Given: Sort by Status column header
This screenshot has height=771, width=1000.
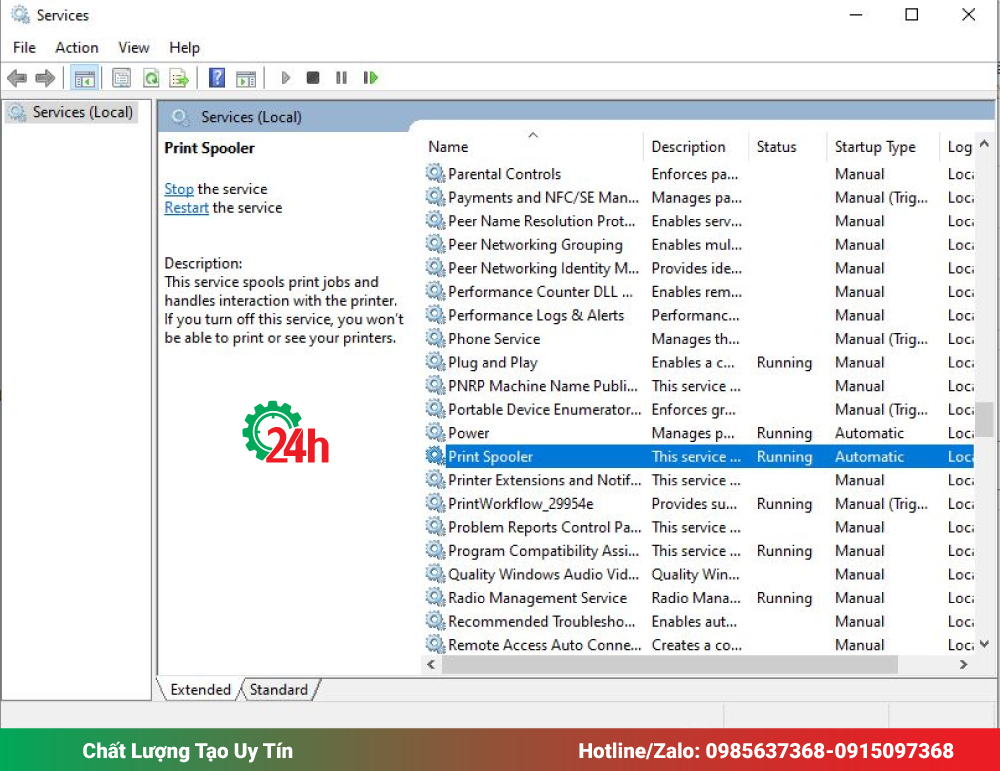Looking at the screenshot, I should (776, 147).
